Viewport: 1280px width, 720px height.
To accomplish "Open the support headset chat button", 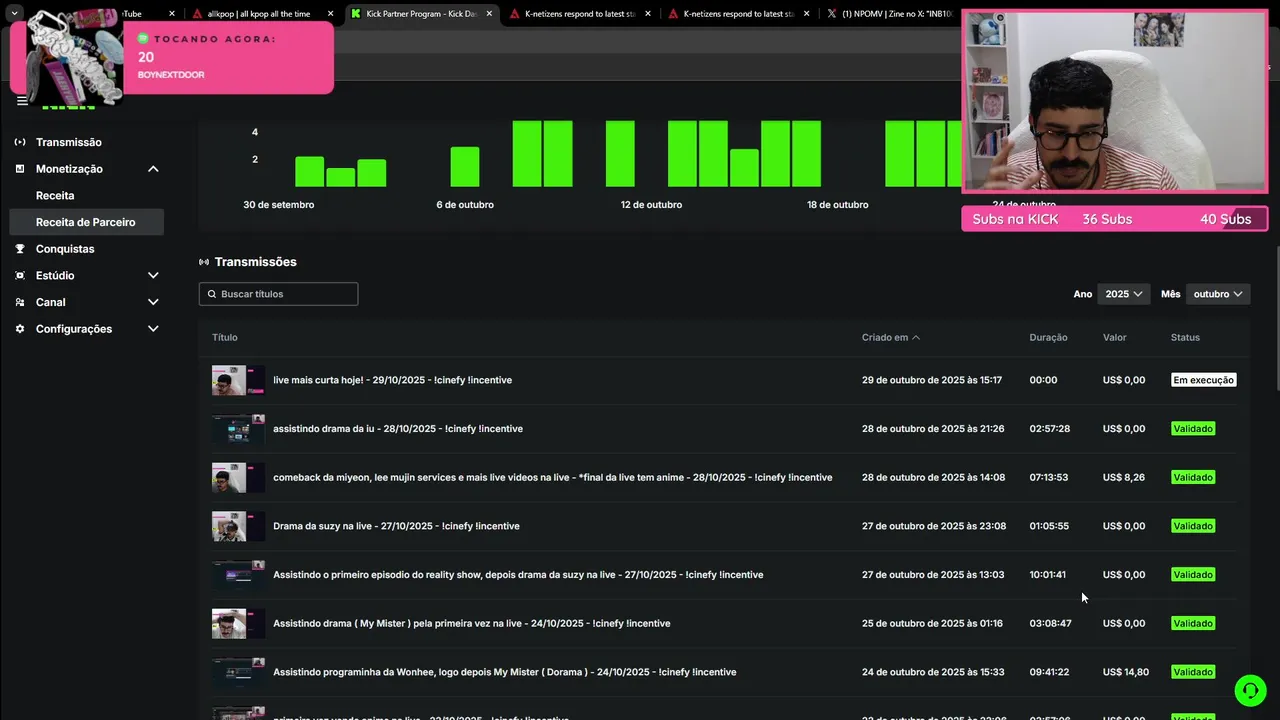I will click(x=1250, y=691).
